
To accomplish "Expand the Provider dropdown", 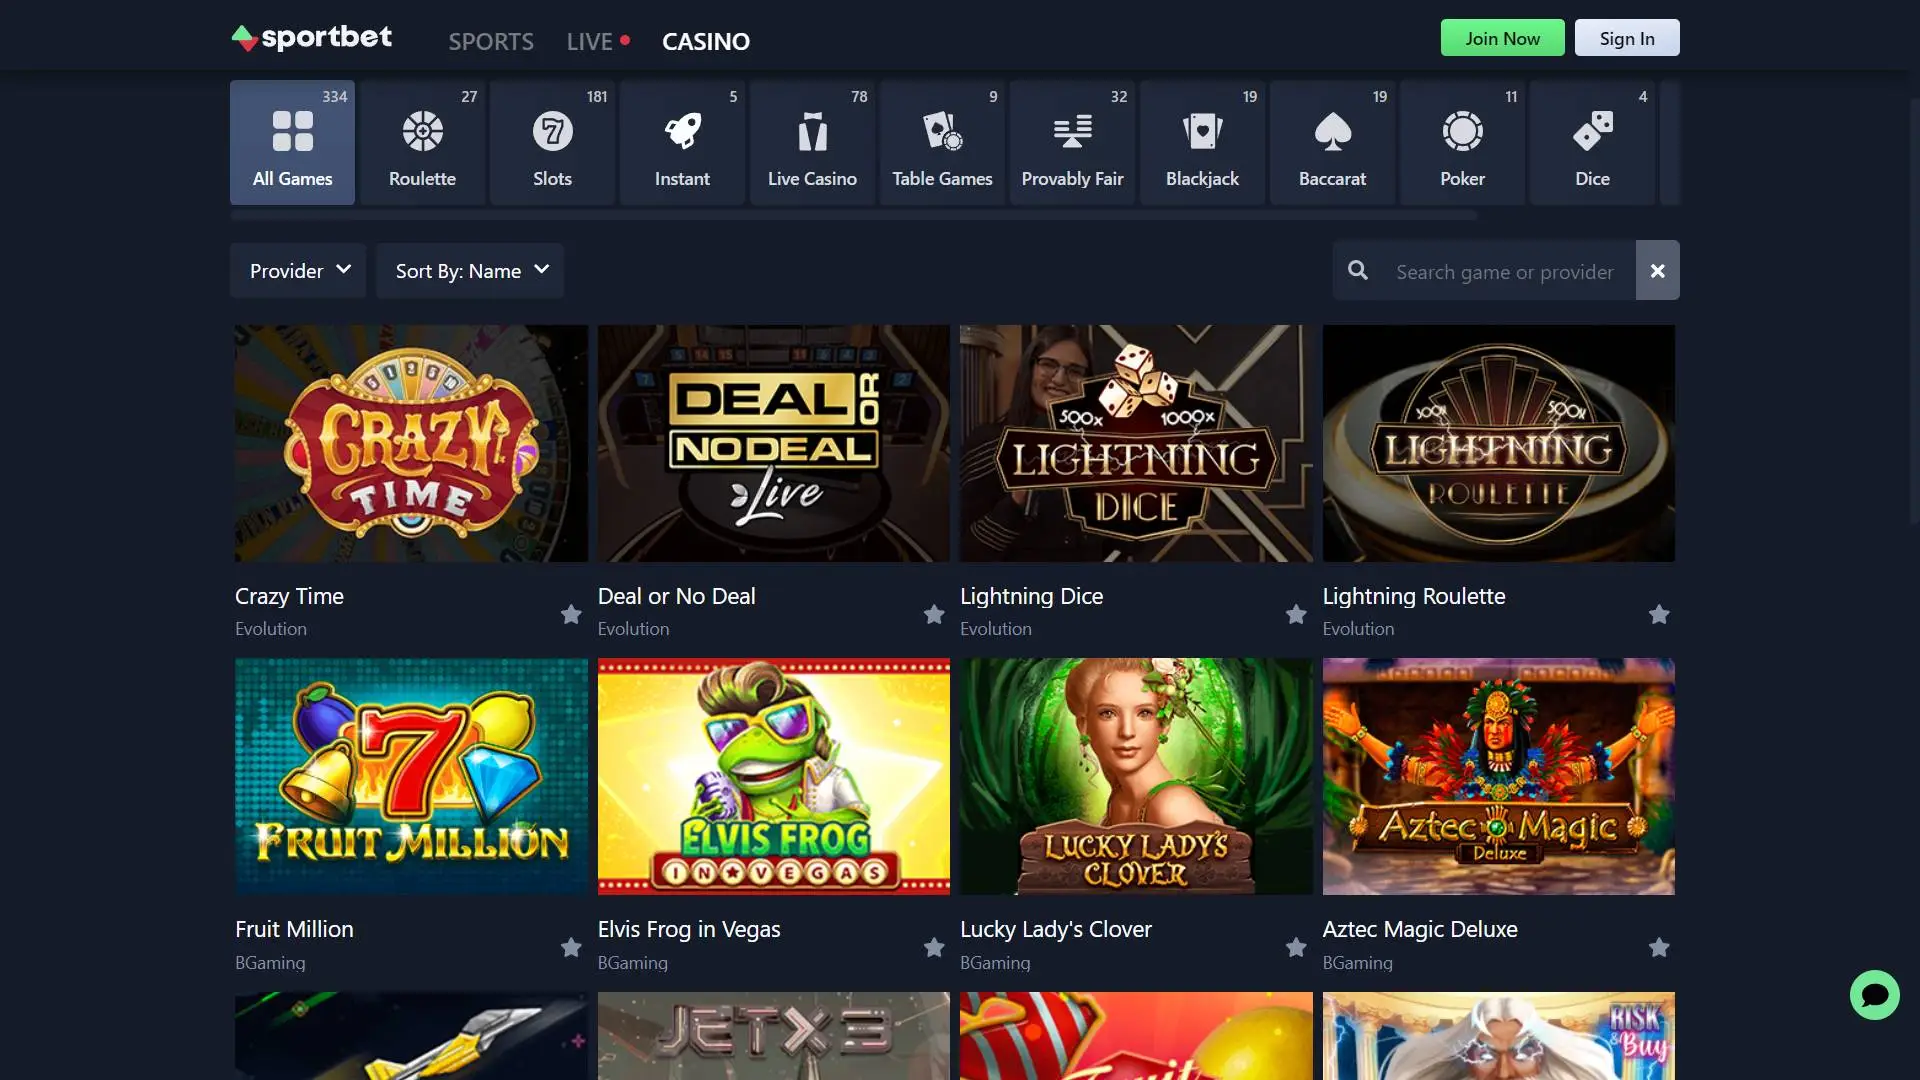I will [x=298, y=270].
